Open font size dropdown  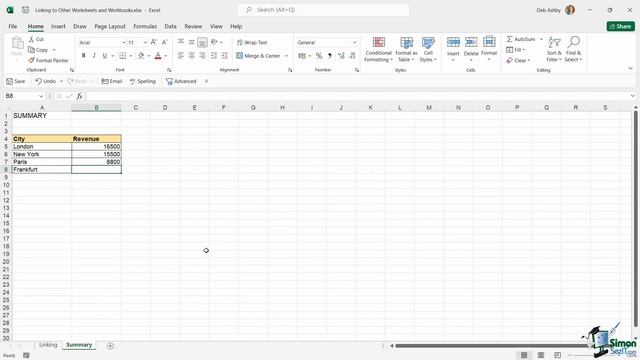point(145,42)
